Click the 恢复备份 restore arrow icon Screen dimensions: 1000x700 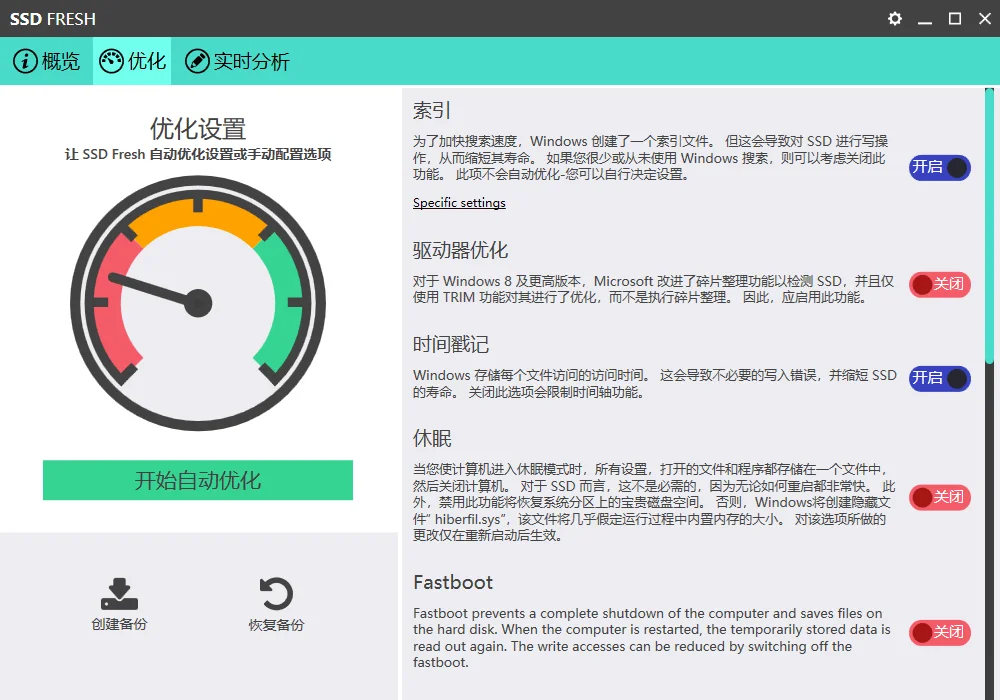(x=277, y=595)
